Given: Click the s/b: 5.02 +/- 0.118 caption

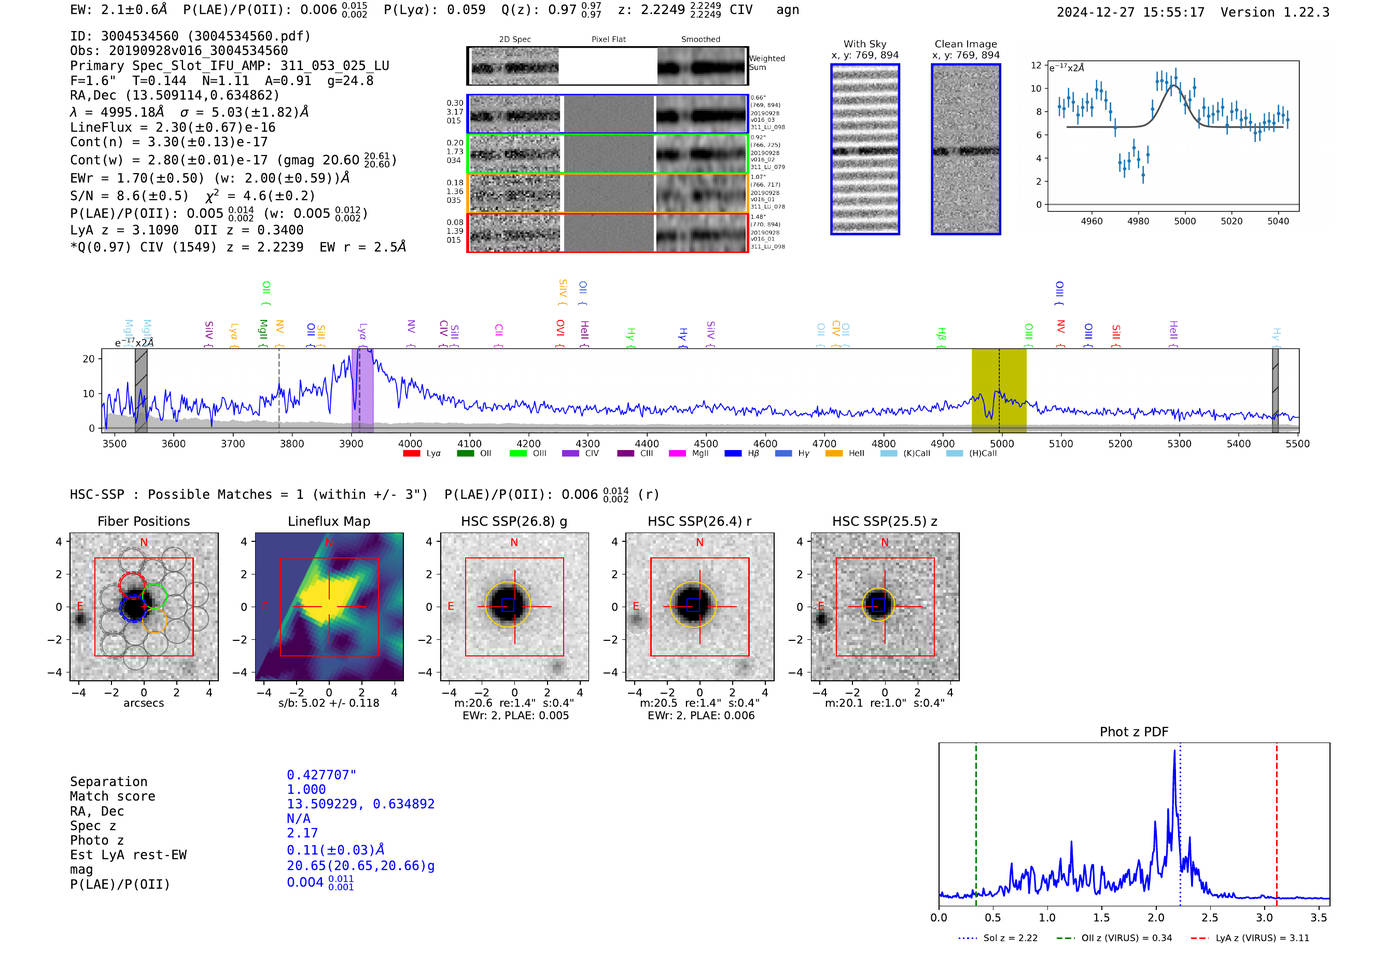Looking at the screenshot, I should (329, 703).
